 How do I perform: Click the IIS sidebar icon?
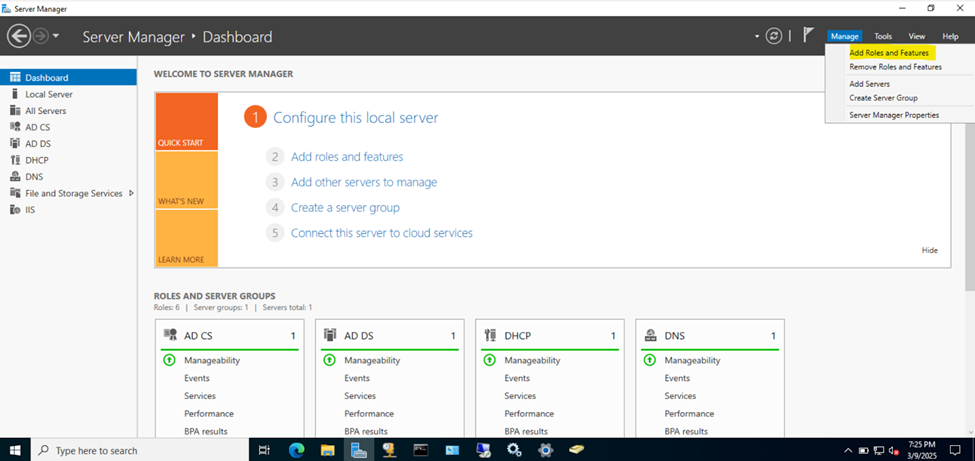point(16,210)
